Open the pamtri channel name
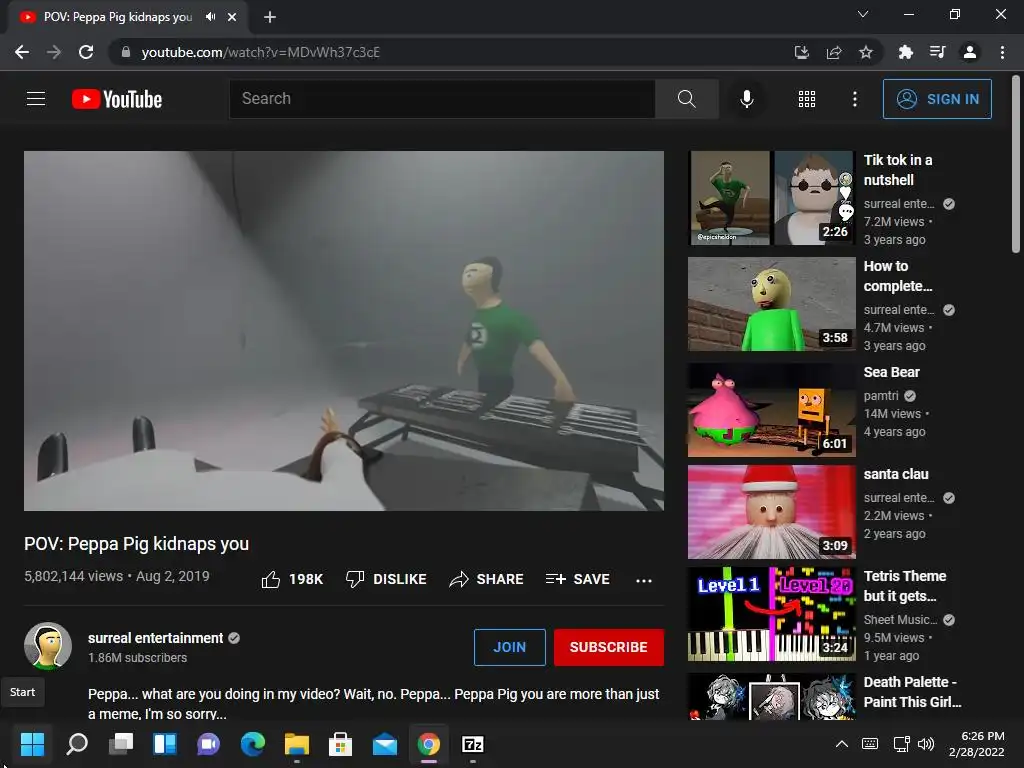Viewport: 1024px width, 768px height. pos(881,396)
